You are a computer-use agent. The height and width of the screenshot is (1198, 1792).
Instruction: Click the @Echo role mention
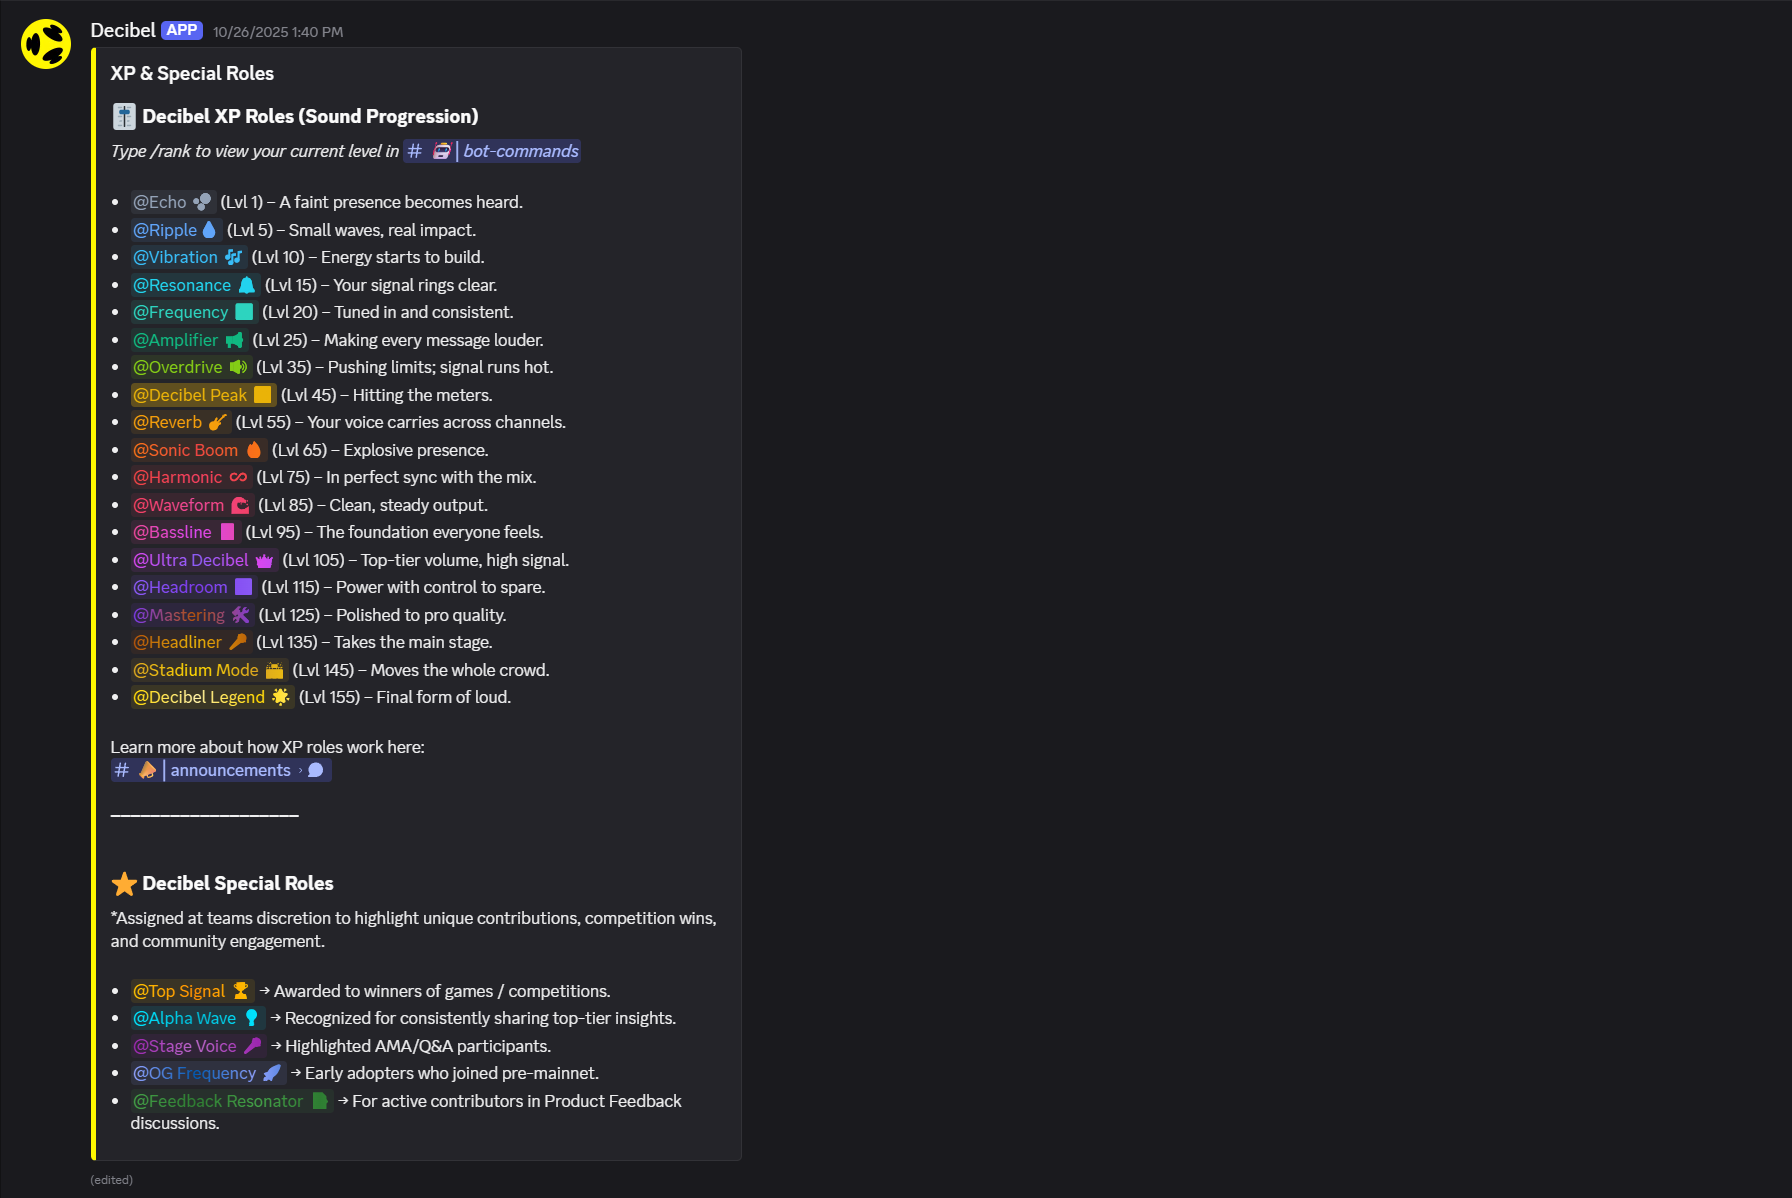[160, 202]
